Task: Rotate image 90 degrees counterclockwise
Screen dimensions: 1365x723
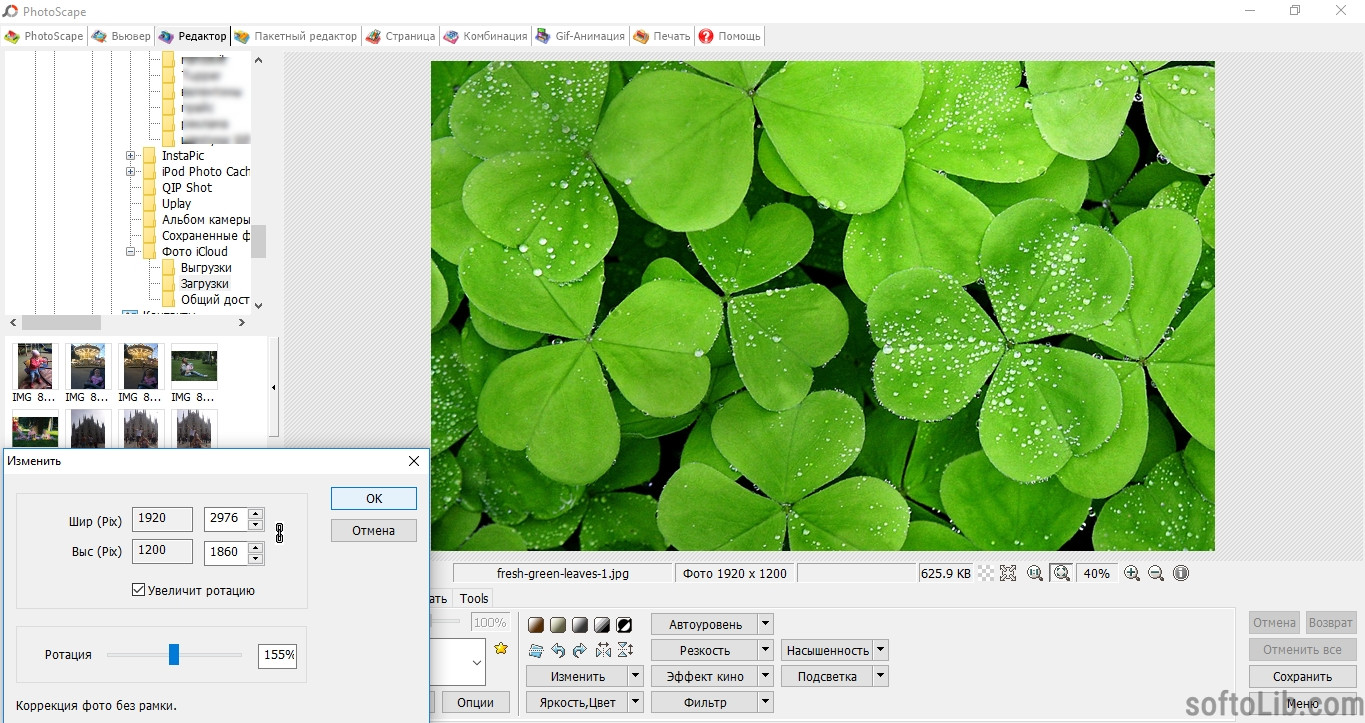Action: (x=558, y=650)
